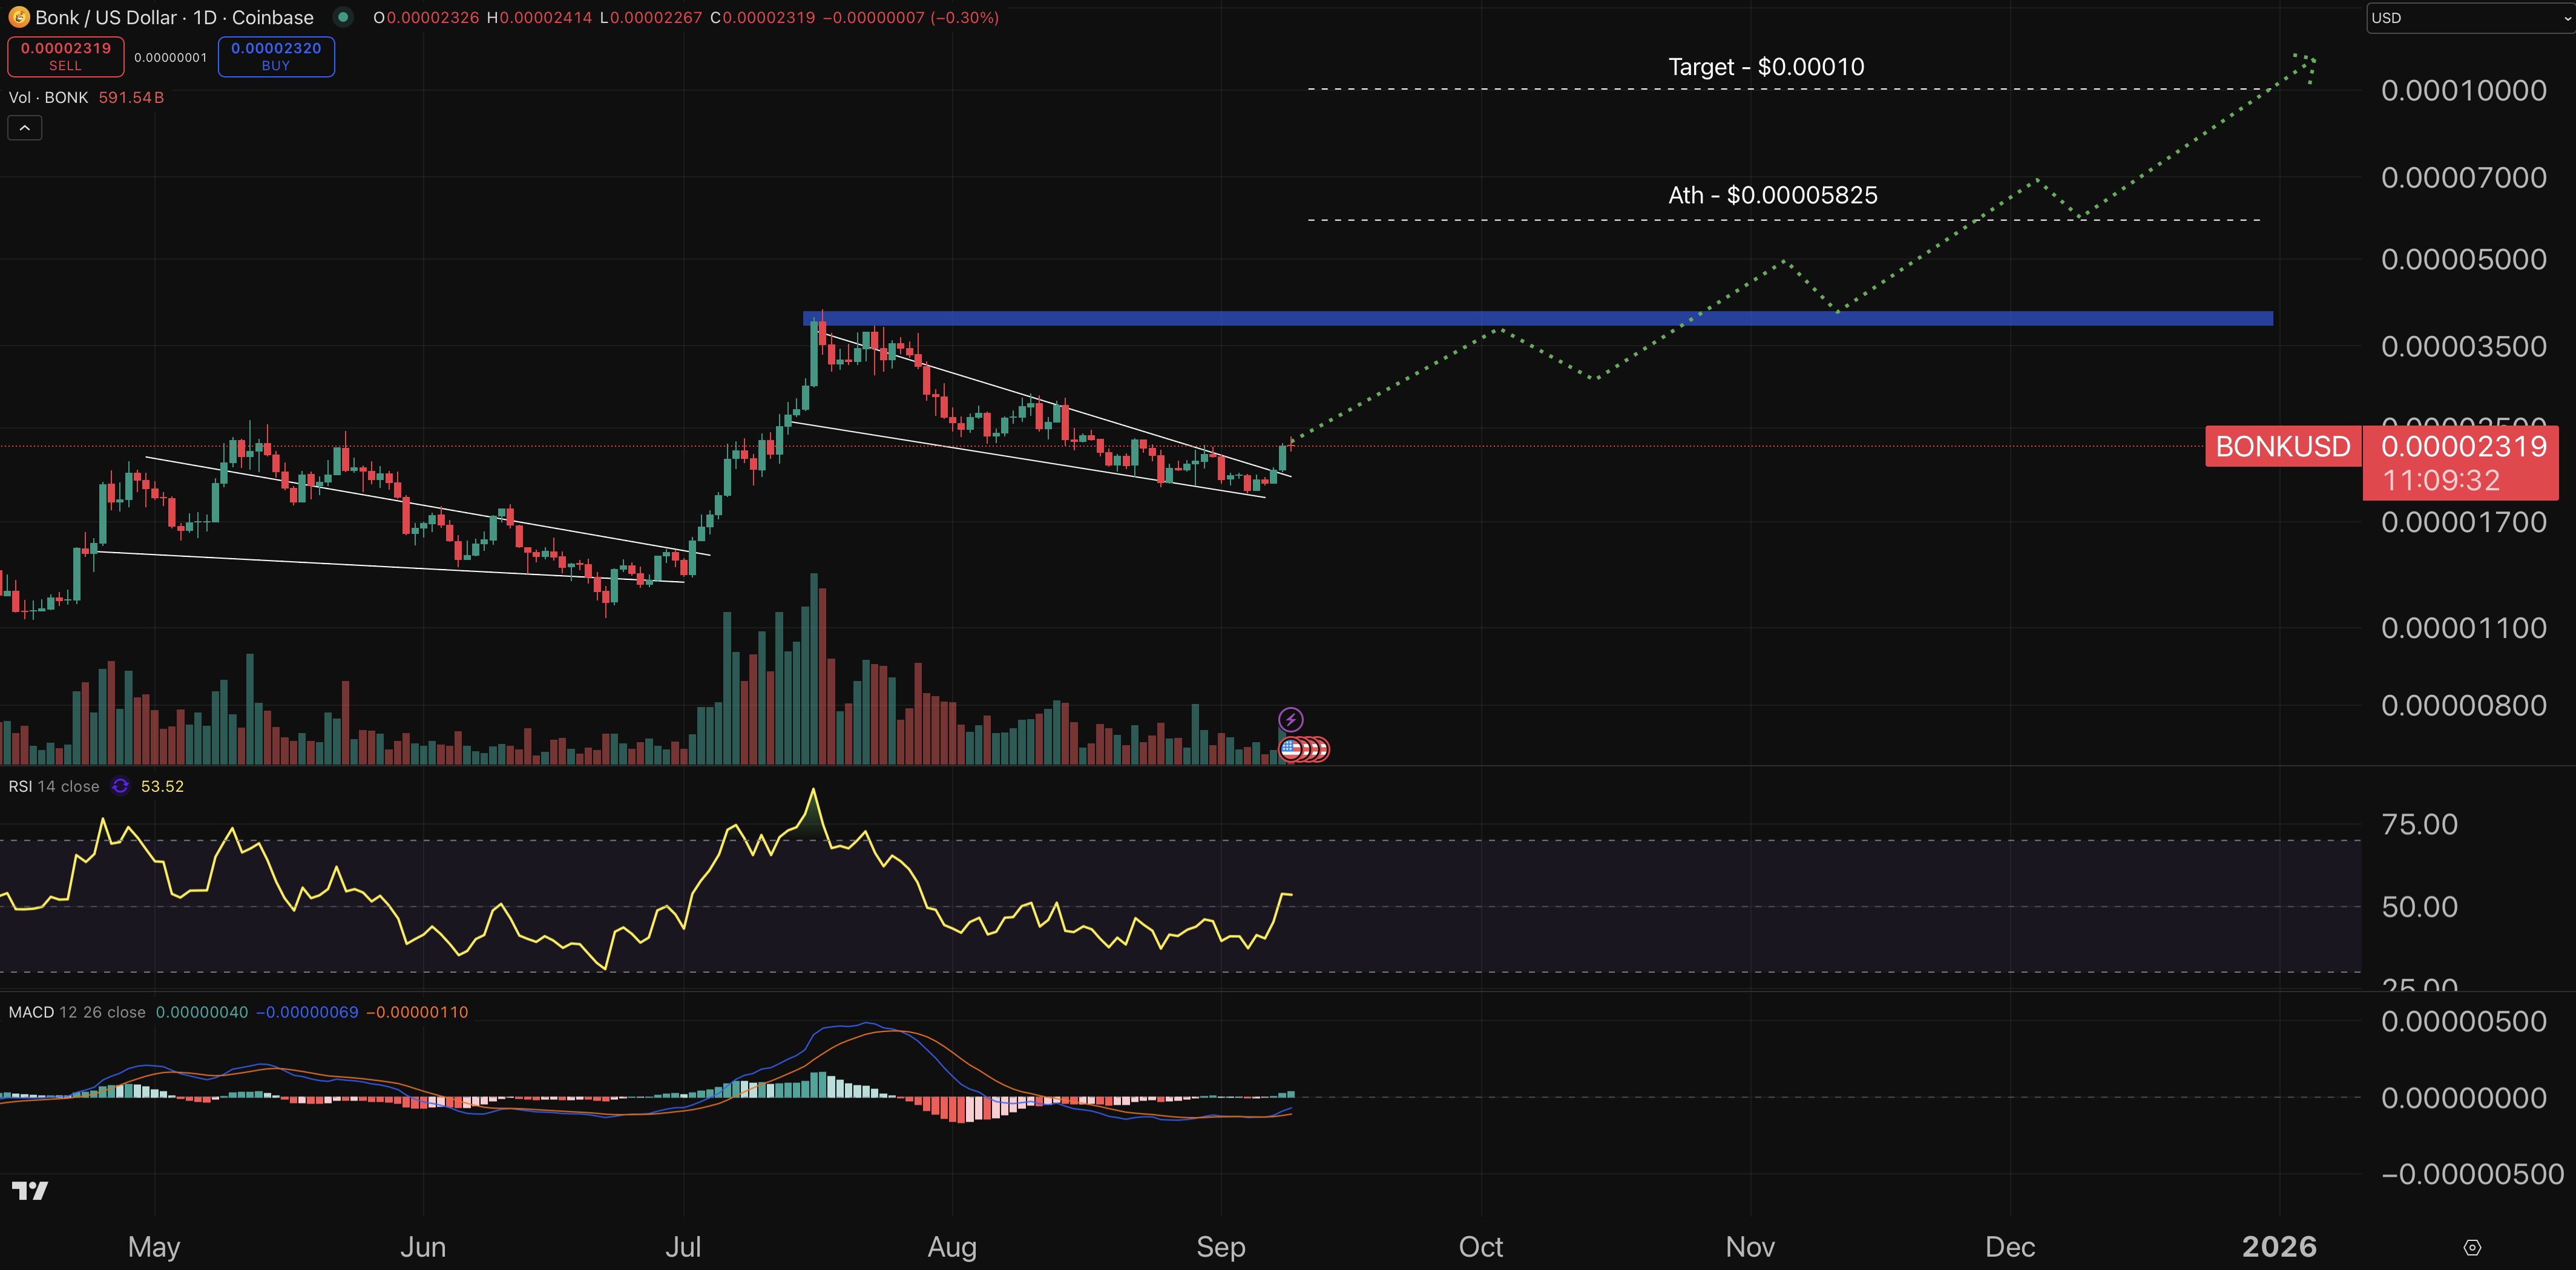Open the 1D timeframe selector in the title

click(205, 17)
